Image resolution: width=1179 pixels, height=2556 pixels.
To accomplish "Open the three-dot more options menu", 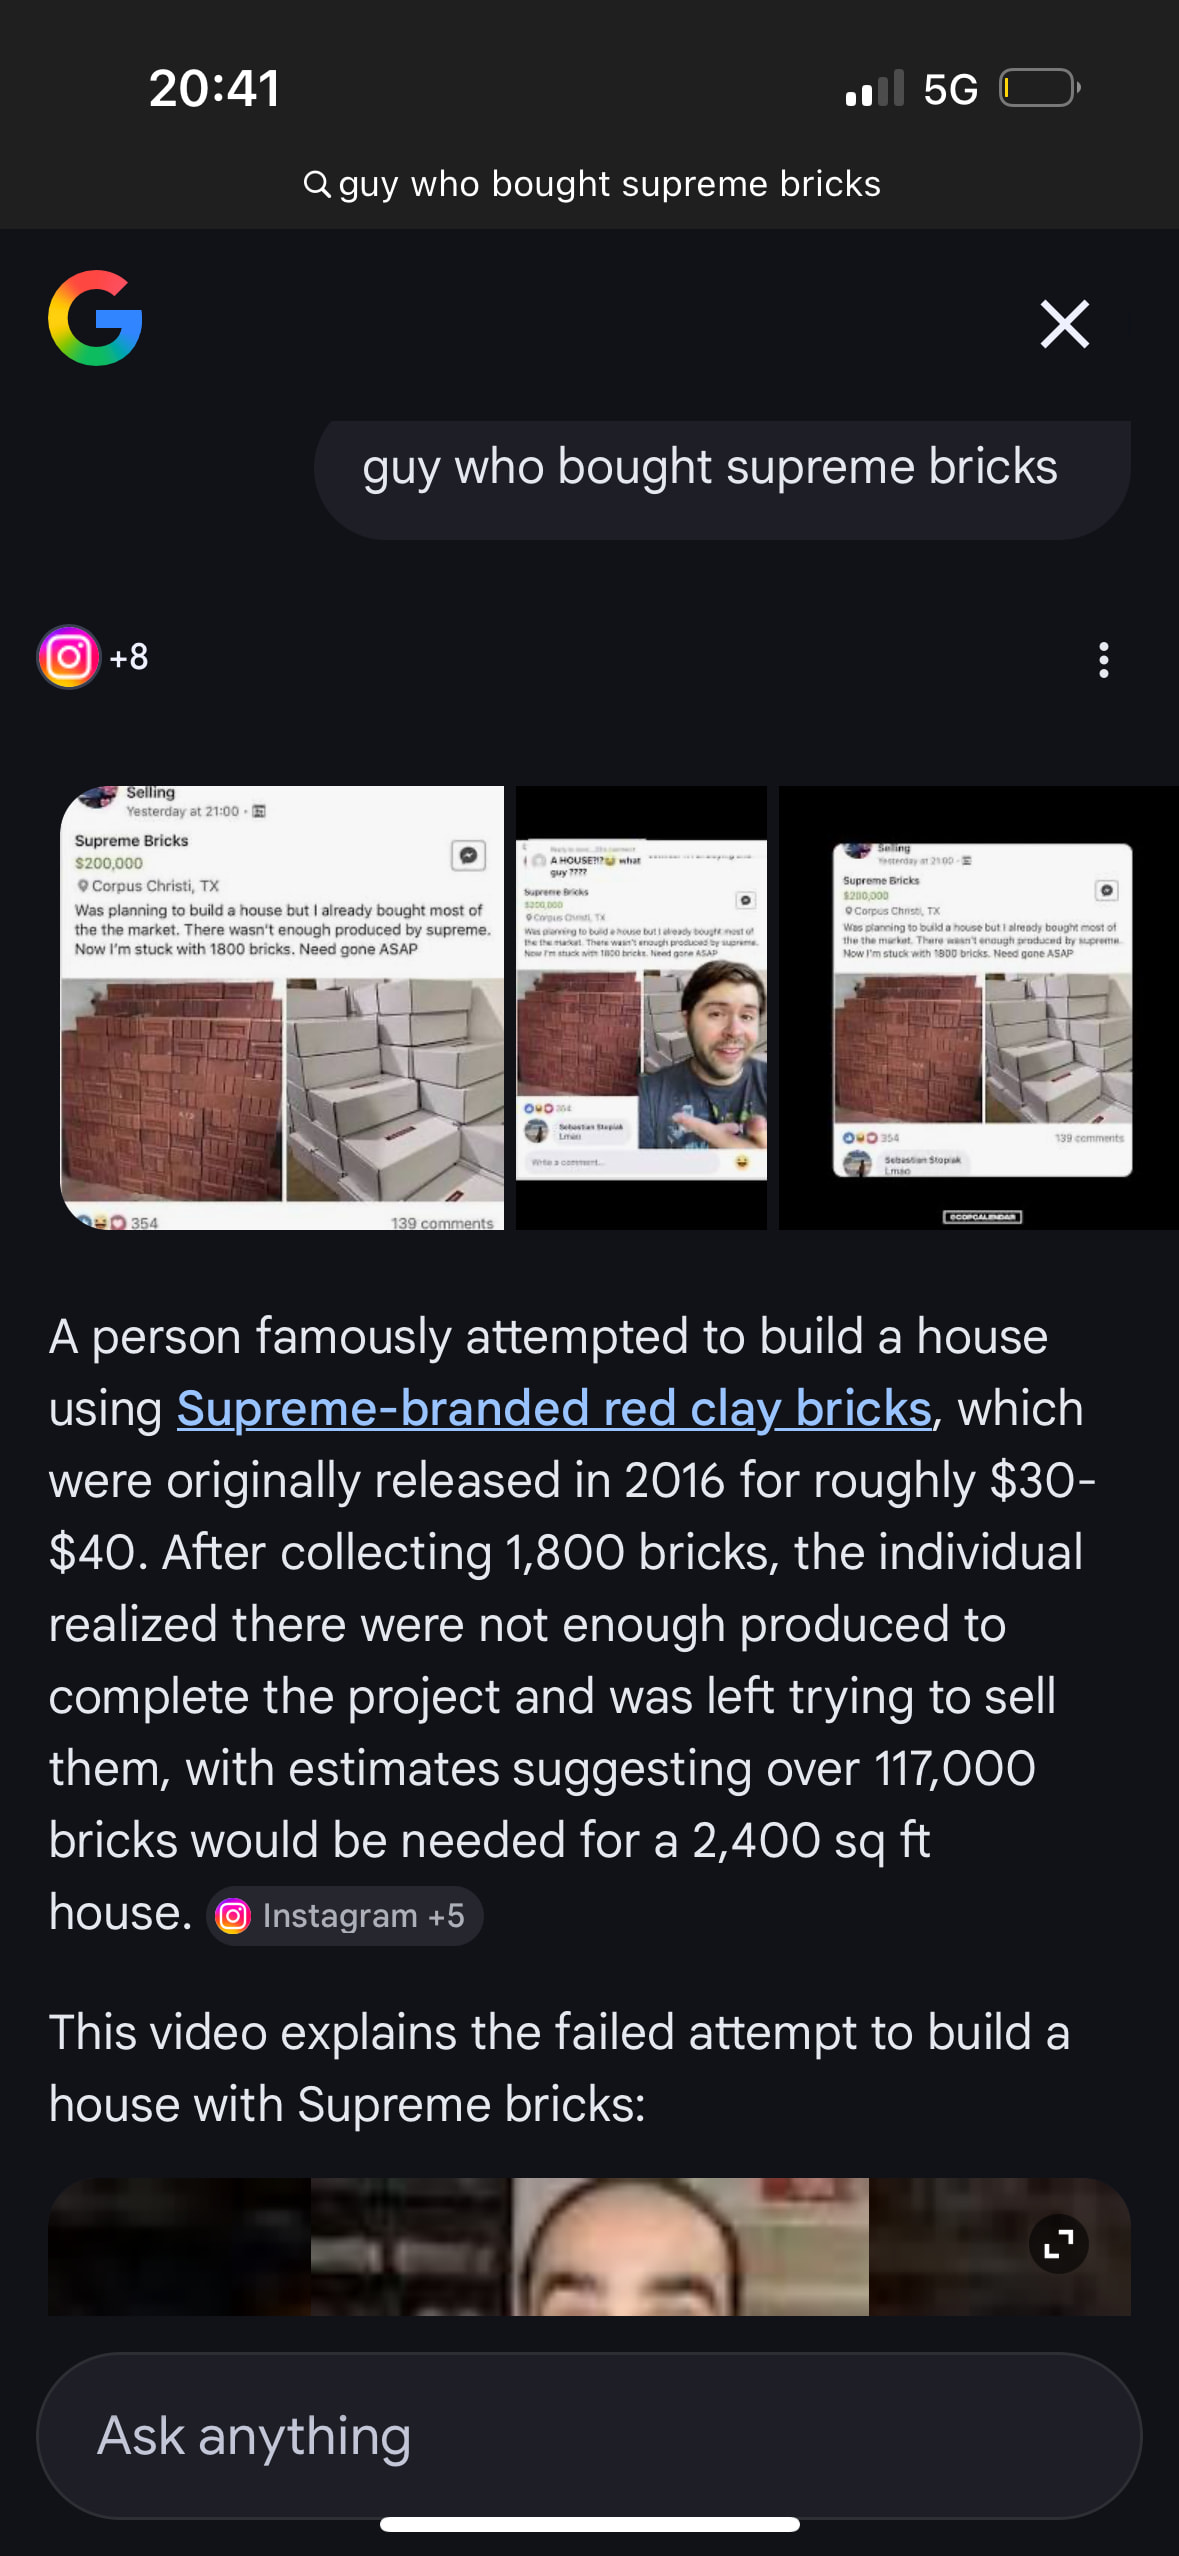I will pyautogui.click(x=1103, y=660).
